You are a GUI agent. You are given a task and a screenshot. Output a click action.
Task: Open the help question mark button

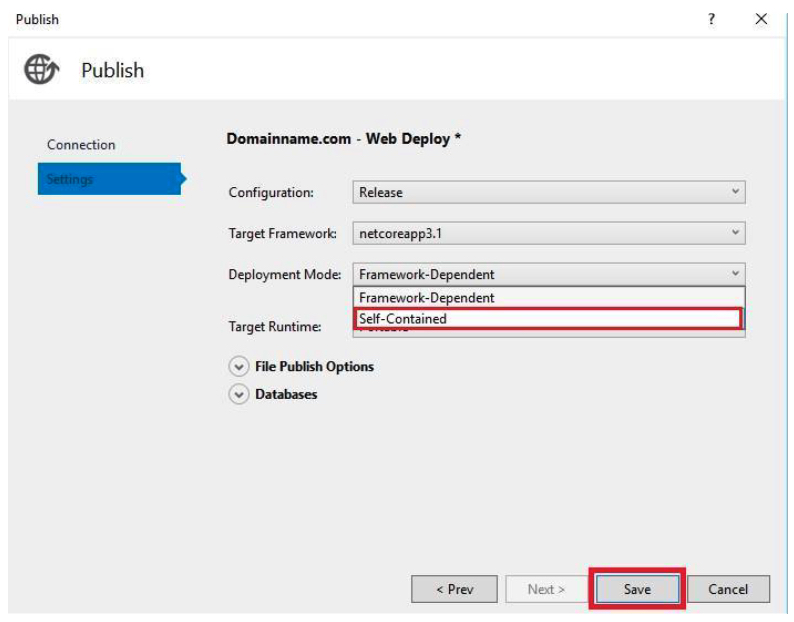pos(711,19)
